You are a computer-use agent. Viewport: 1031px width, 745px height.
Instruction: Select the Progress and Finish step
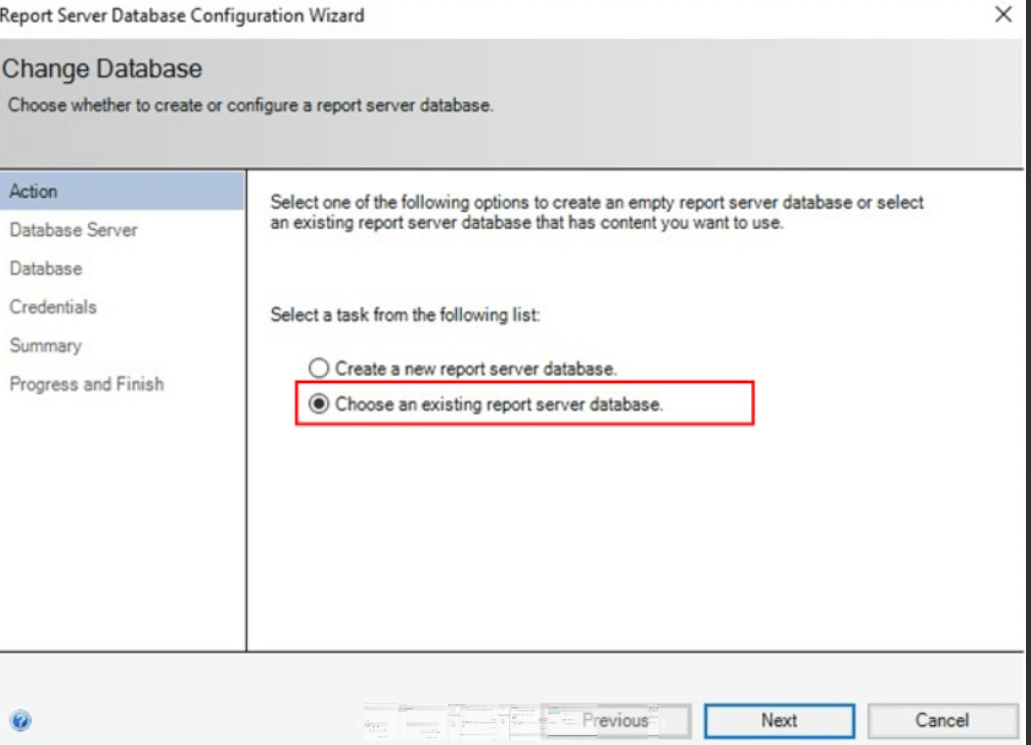coord(86,384)
